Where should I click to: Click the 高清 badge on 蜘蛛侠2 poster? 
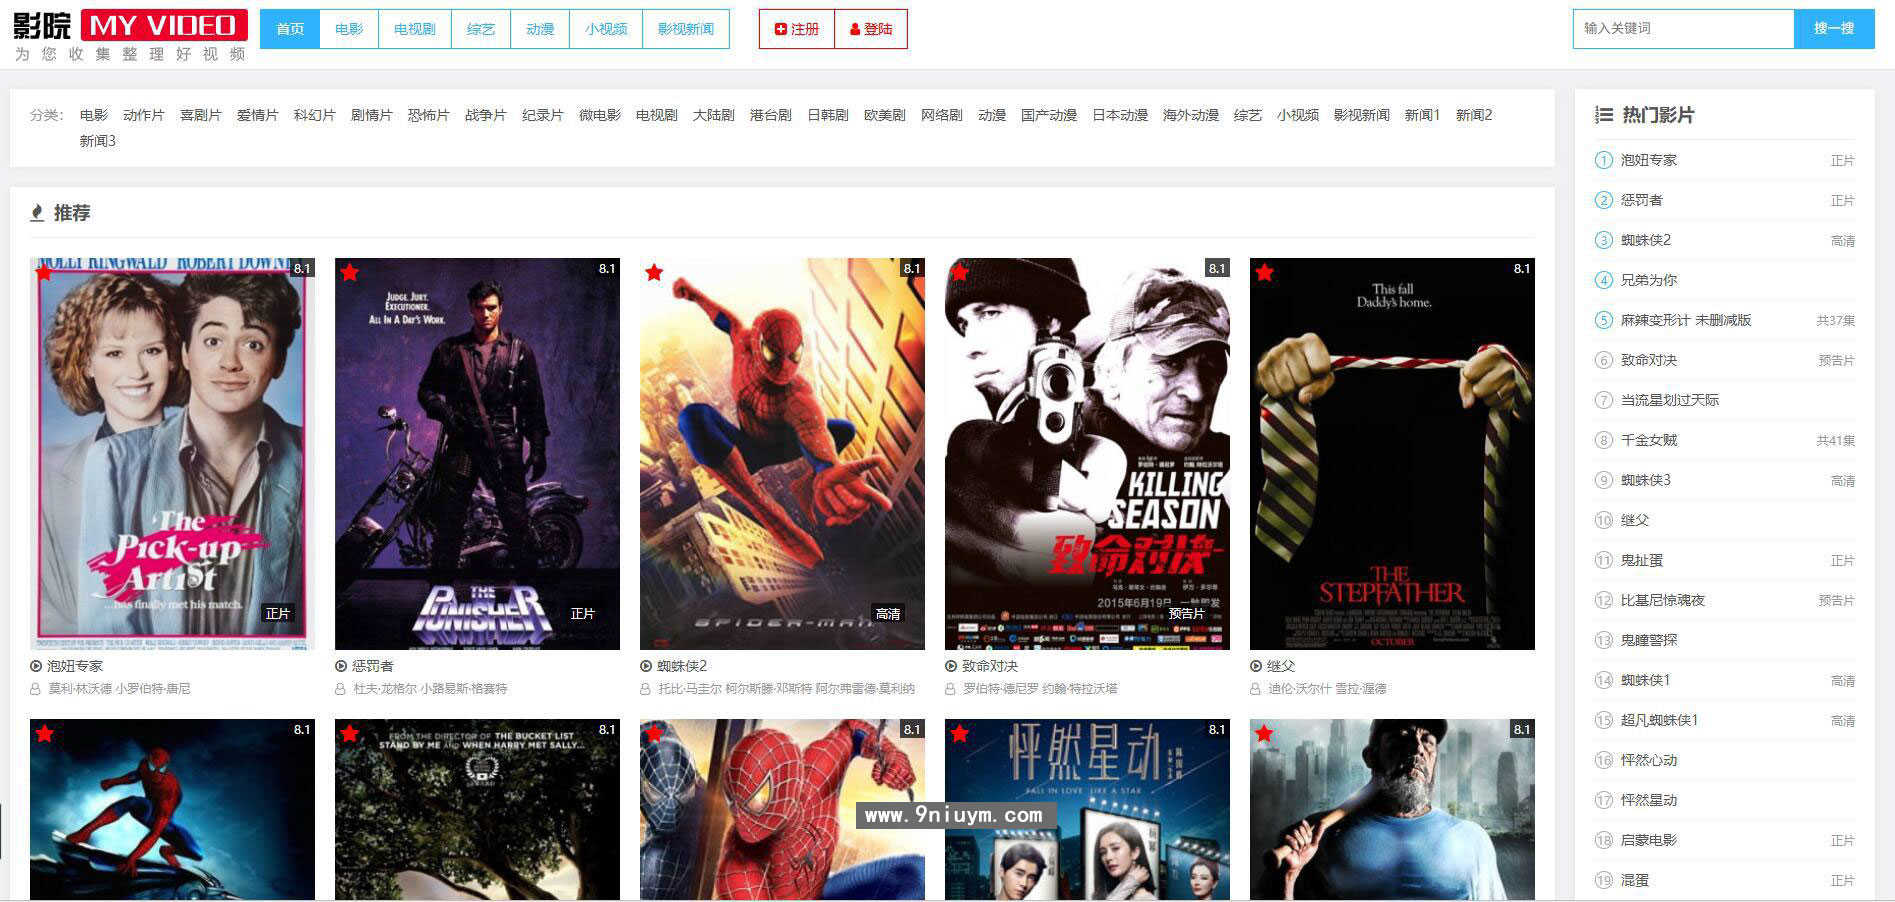coord(887,613)
